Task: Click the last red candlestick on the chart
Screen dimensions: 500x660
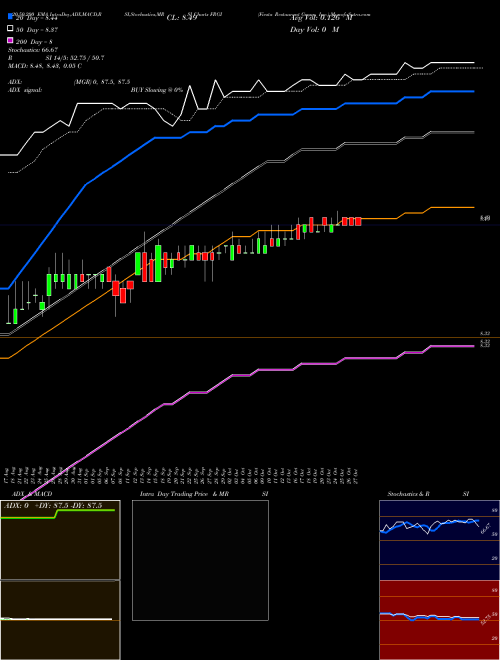Action: (358, 221)
